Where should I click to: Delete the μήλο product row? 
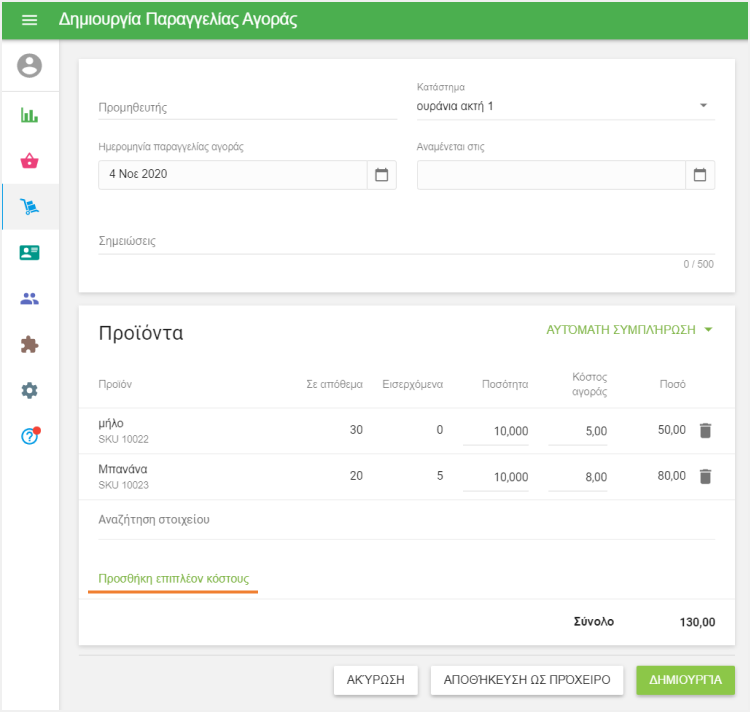coord(705,431)
